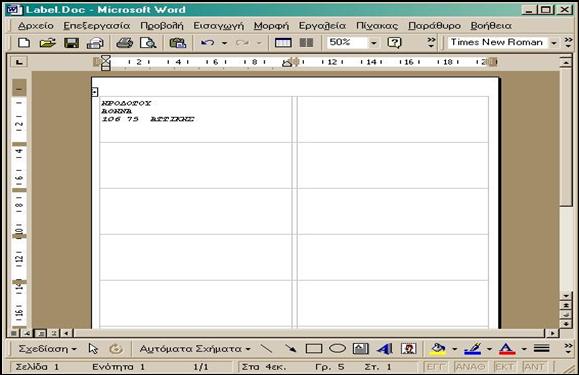The image size is (579, 375).
Task: Click the Σχεδίαση button on the drawing toolbar
Action: tap(48, 349)
